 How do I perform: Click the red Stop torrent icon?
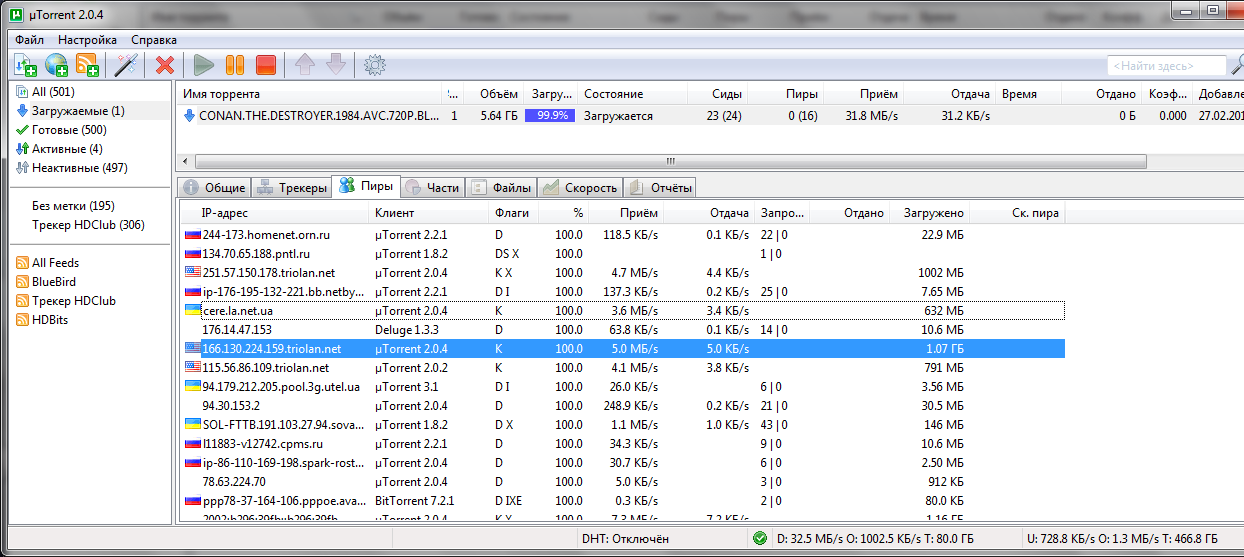coord(265,65)
